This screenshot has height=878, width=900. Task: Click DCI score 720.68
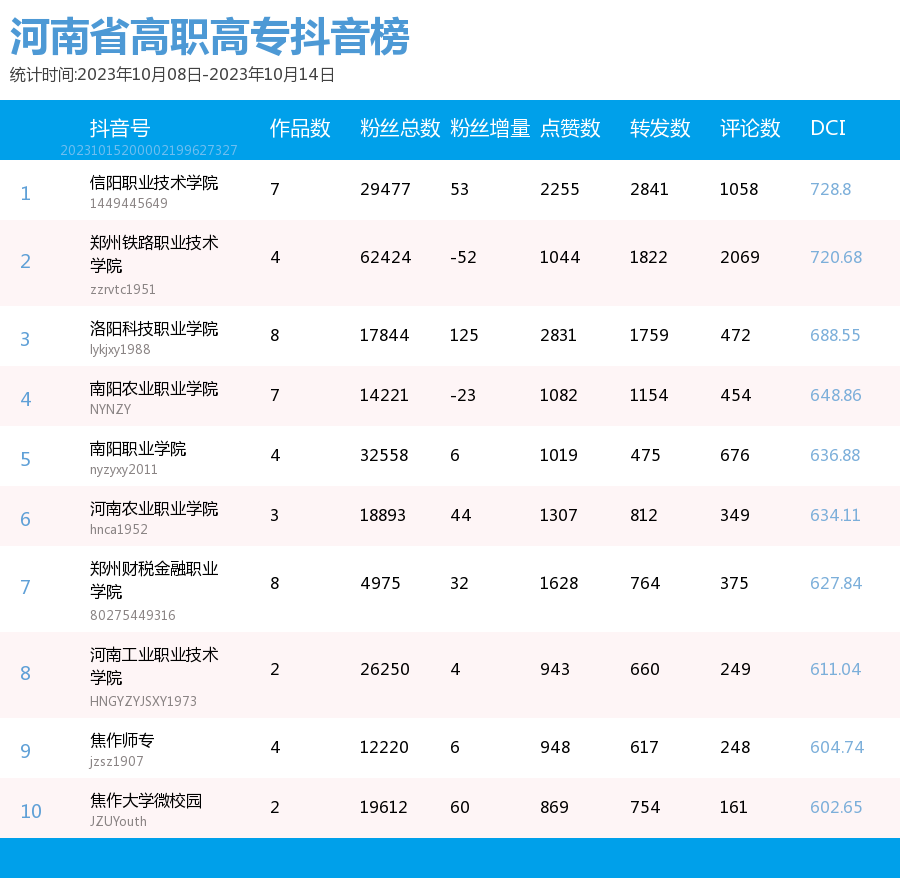pyautogui.click(x=836, y=257)
